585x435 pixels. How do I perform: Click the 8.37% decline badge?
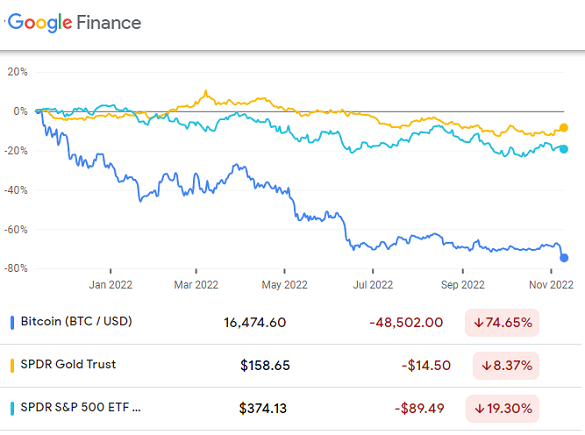pos(506,366)
